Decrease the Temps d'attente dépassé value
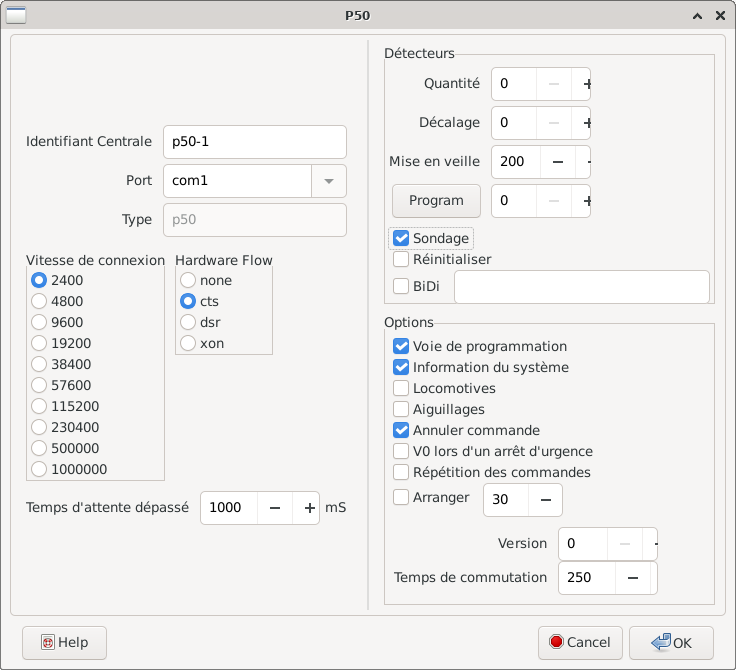The height and width of the screenshot is (670, 736). point(274,508)
